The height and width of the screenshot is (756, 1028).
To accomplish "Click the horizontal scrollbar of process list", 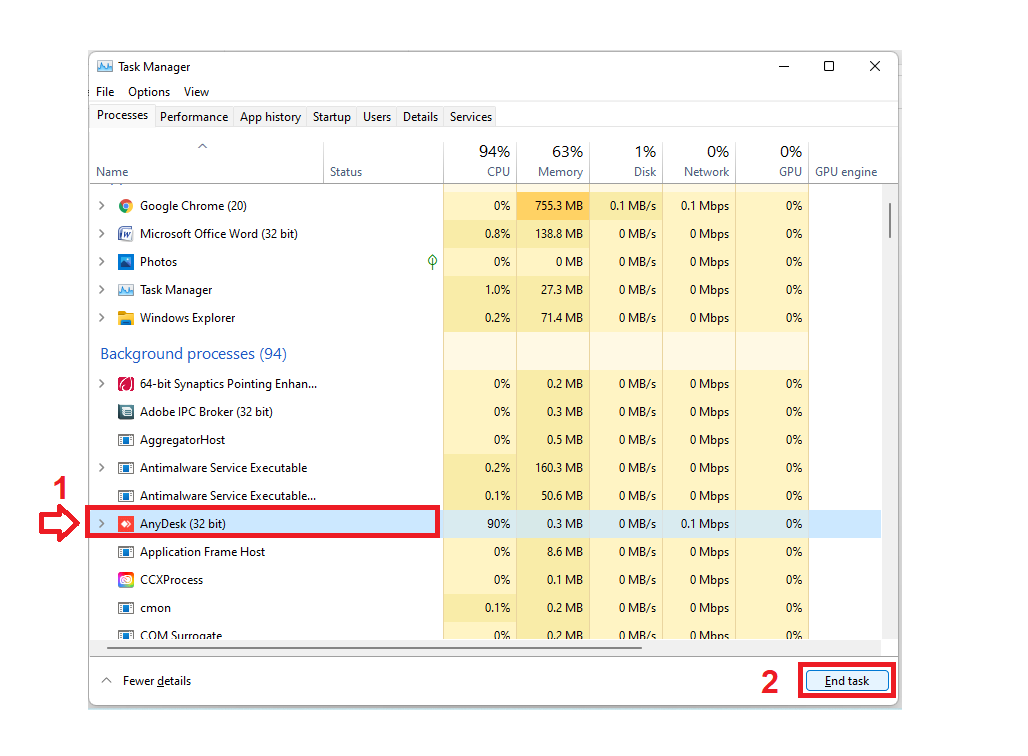I will click(x=374, y=648).
